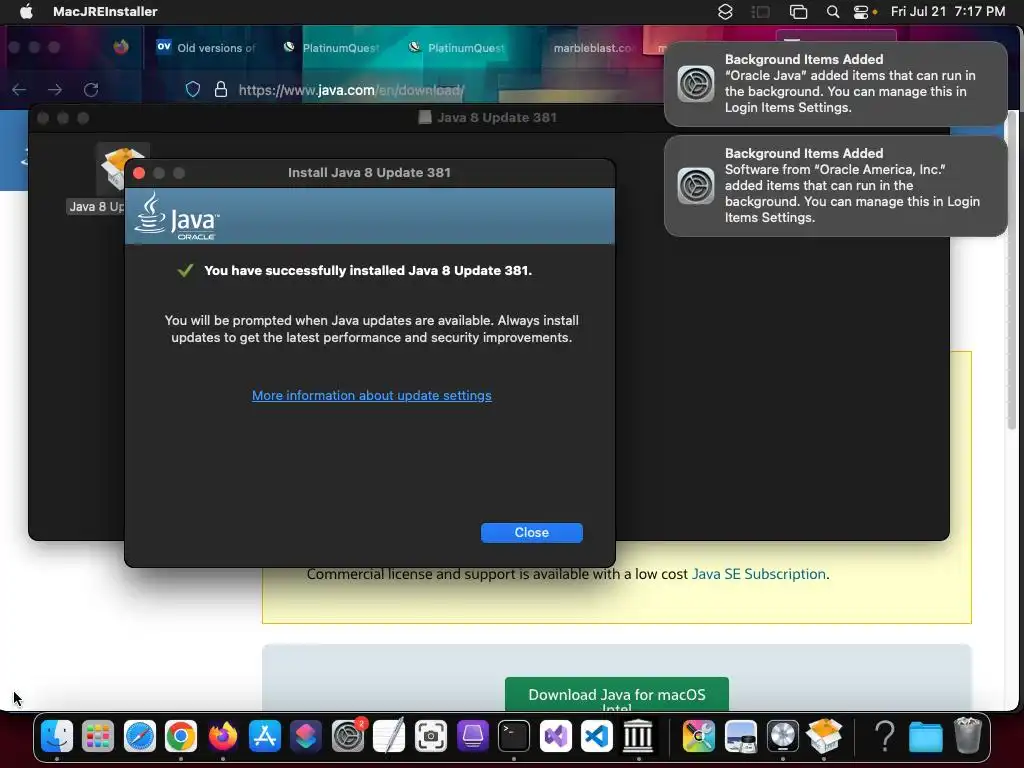Open the columned building app in dock
This screenshot has height=768, width=1024.
click(638, 736)
